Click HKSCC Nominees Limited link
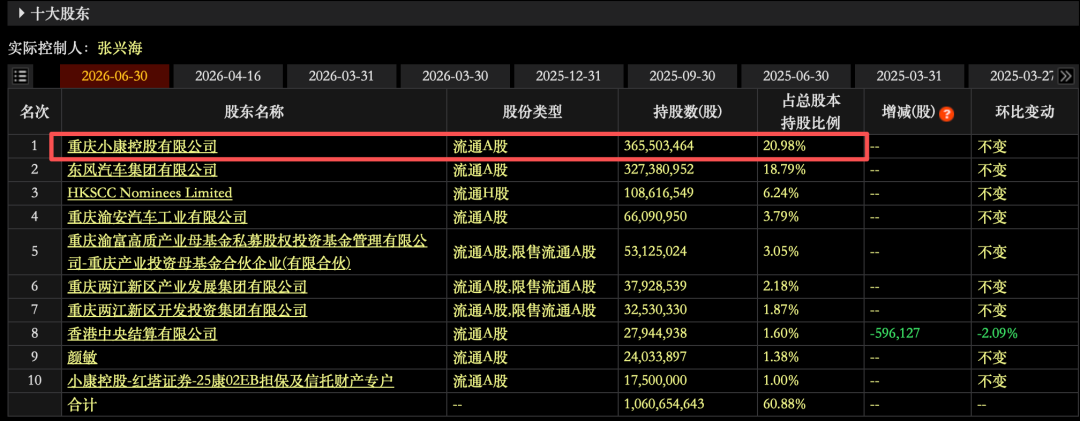Viewport: 1080px width, 421px height. [x=149, y=193]
